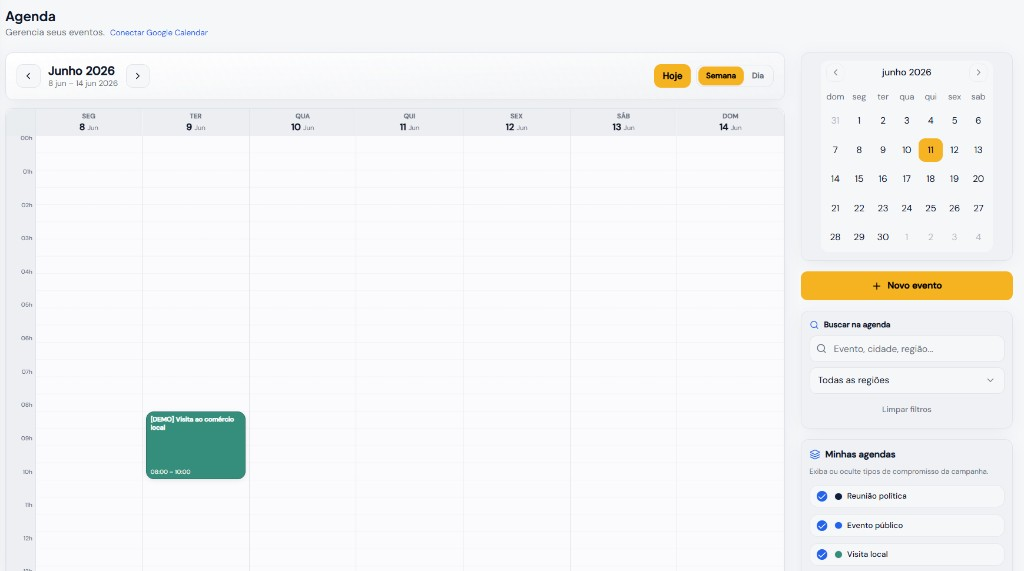1024x571 pixels.
Task: Jump to today with Hoje button
Action: pos(672,76)
